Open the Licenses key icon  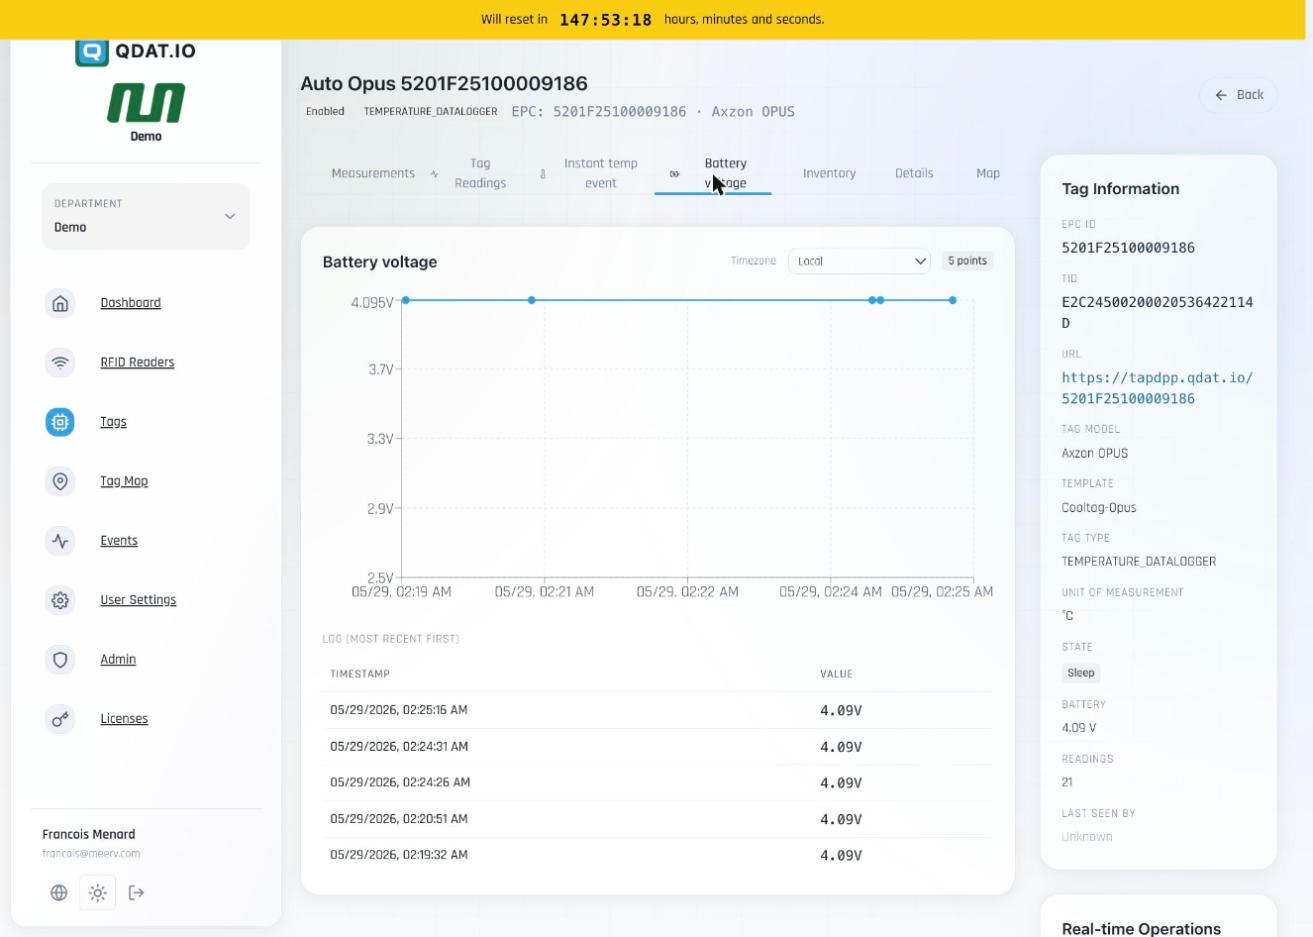[60, 719]
